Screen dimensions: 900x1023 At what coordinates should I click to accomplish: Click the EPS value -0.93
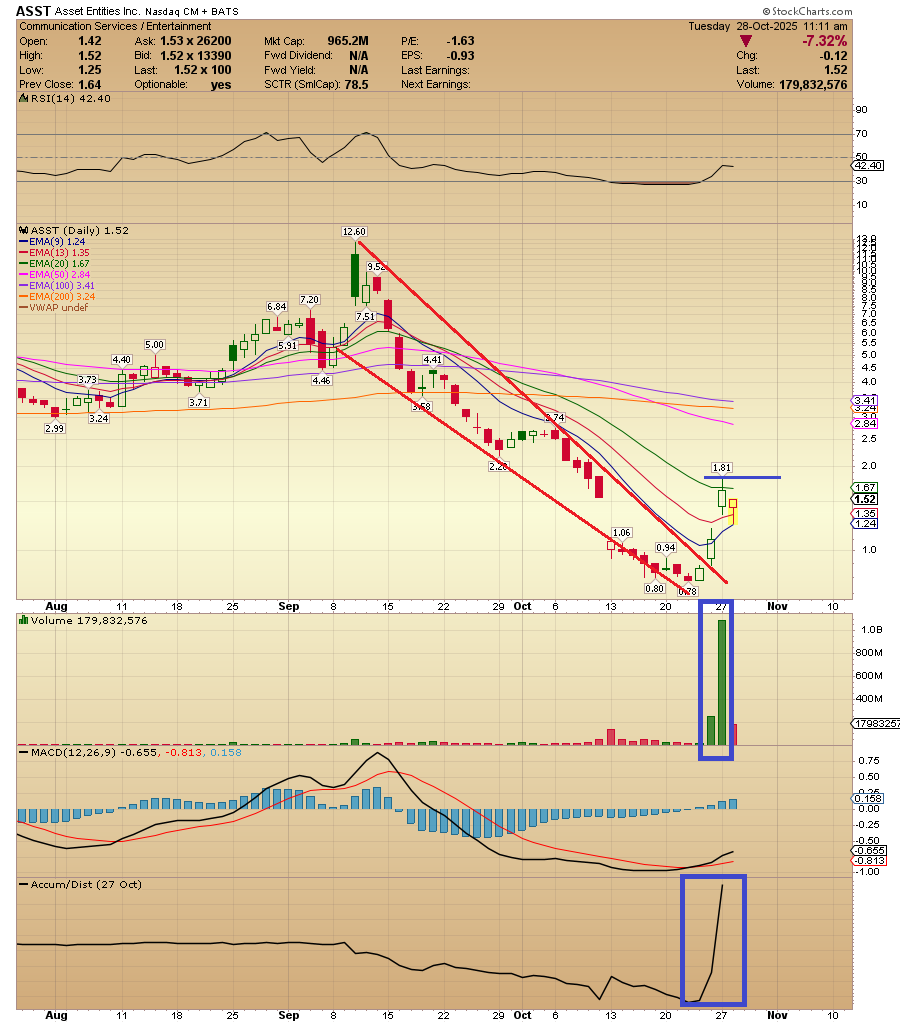(460, 55)
